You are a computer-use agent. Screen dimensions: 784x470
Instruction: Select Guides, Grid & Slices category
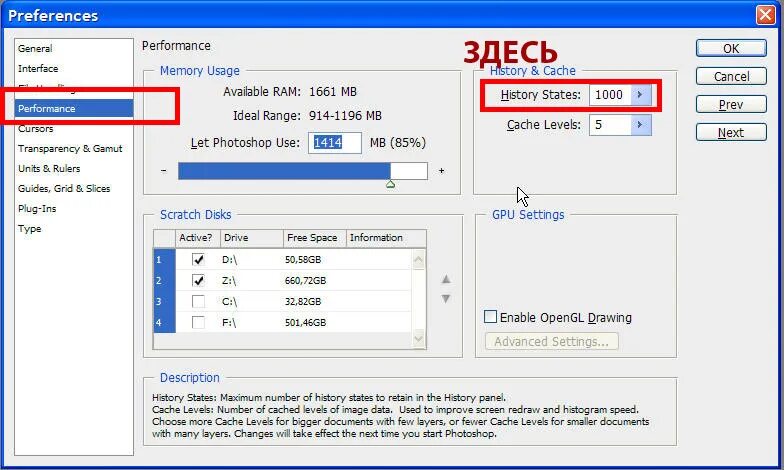pyautogui.click(x=64, y=188)
